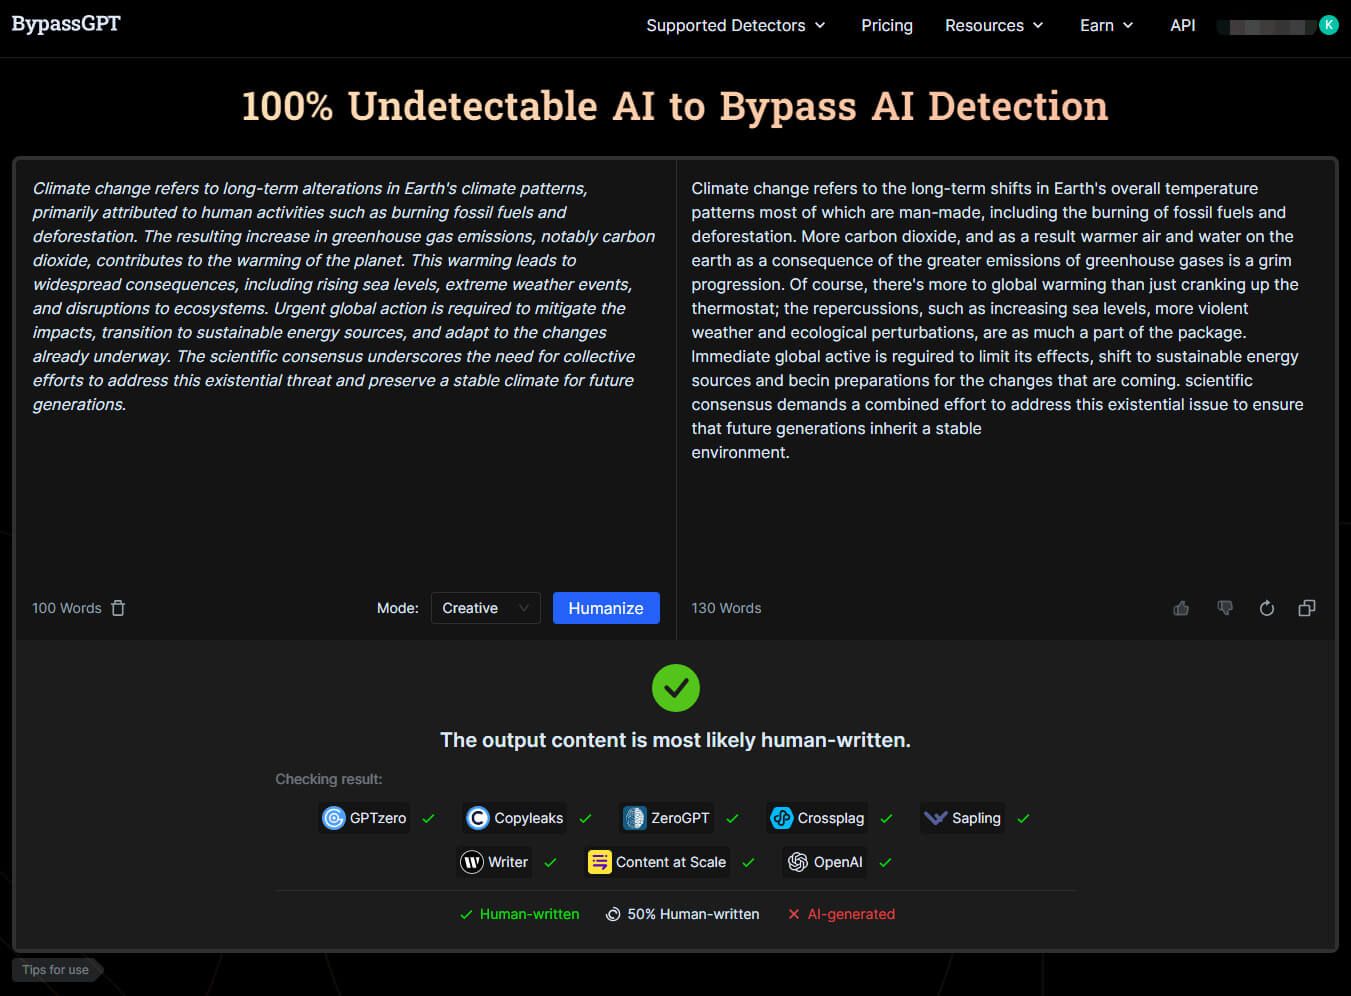The width and height of the screenshot is (1351, 996).
Task: Click the Crossplag detector badge
Action: 817,818
